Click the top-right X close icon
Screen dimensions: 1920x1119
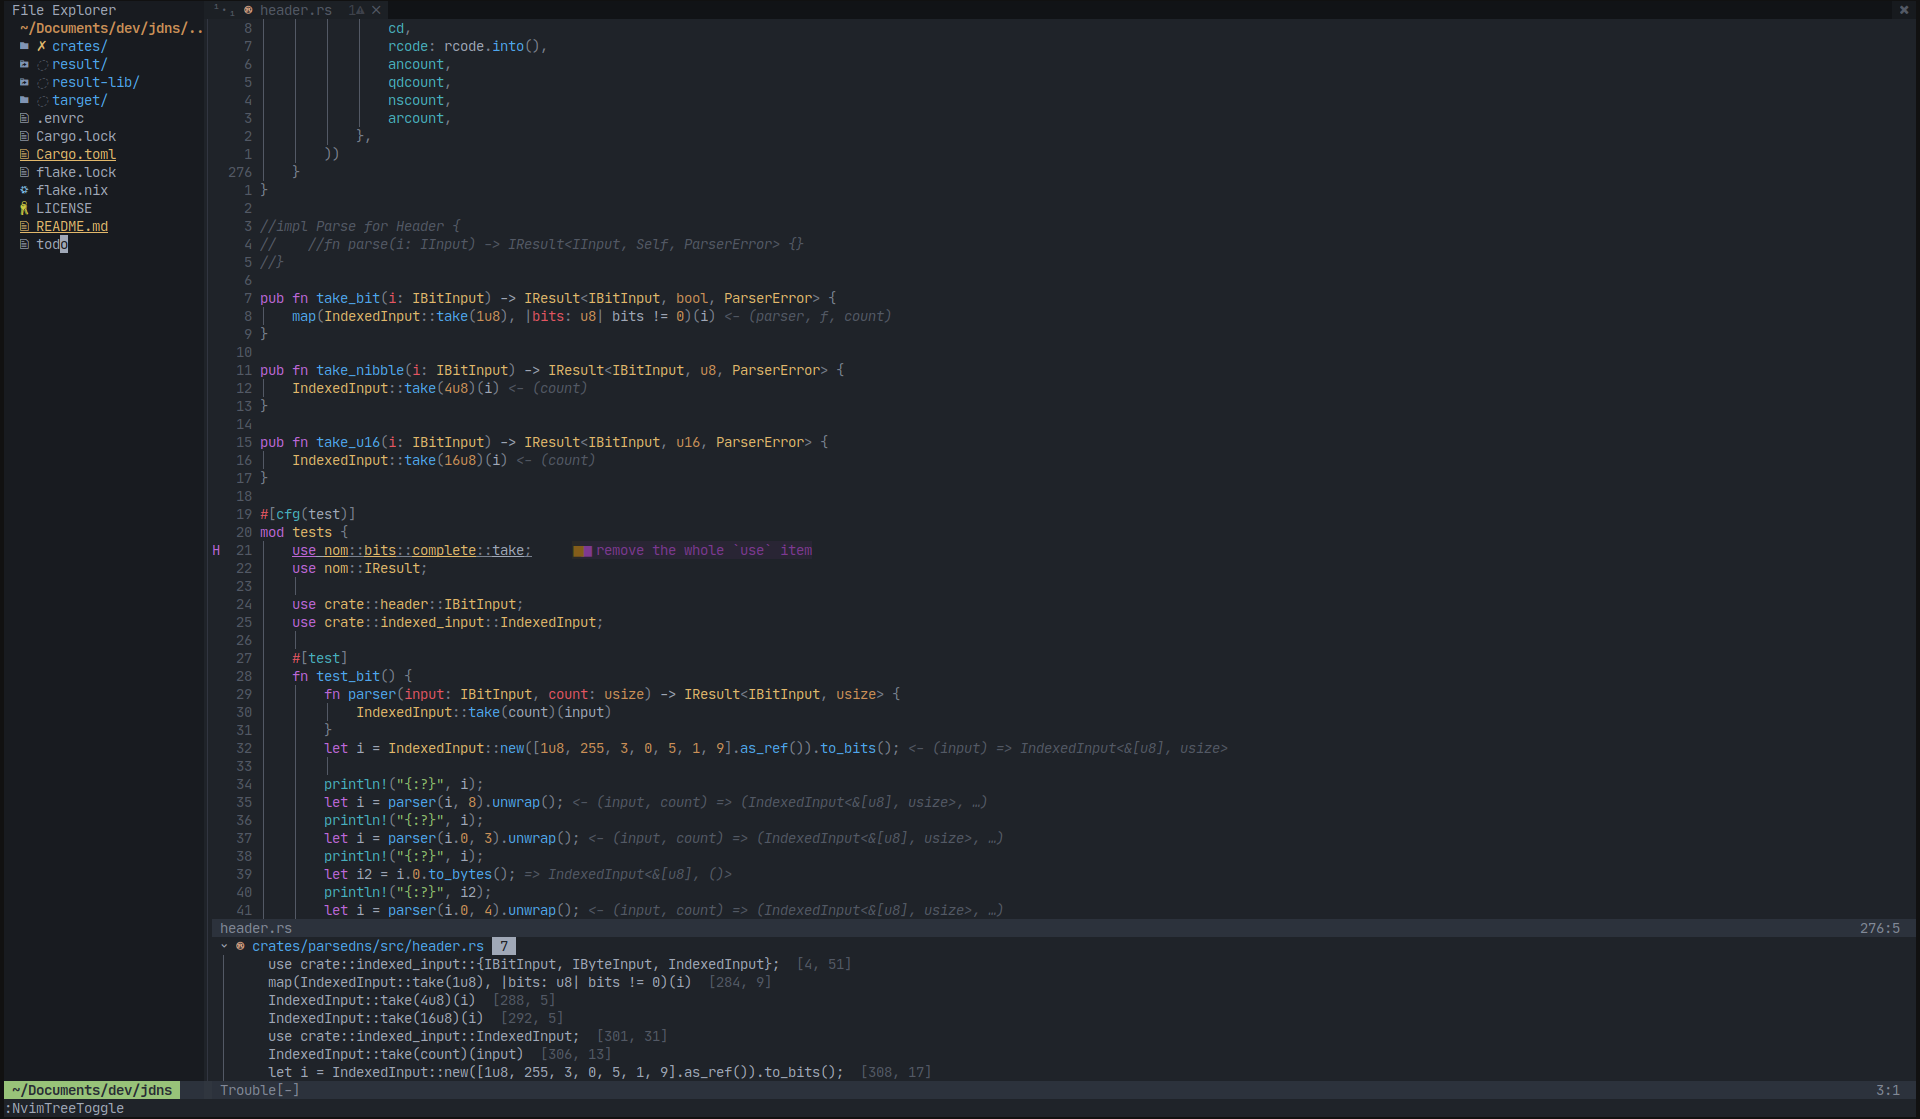coord(1904,10)
